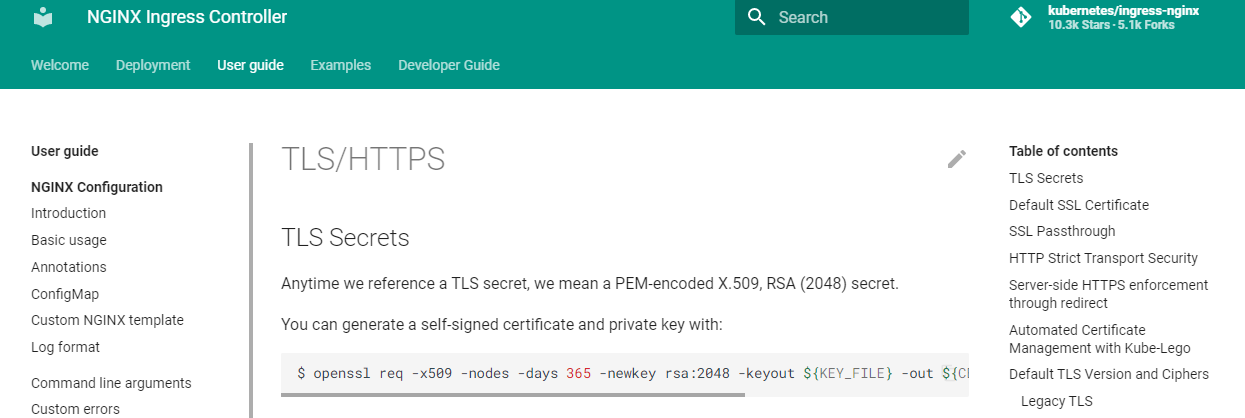Click the git repository icon
The height and width of the screenshot is (418, 1245).
point(1020,17)
